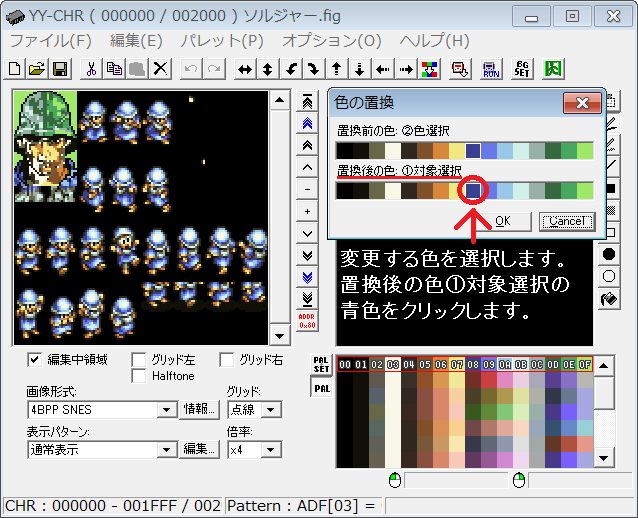This screenshot has width=638, height=518.
Task: Enable the グリッド右 checkbox
Action: pyautogui.click(x=226, y=360)
